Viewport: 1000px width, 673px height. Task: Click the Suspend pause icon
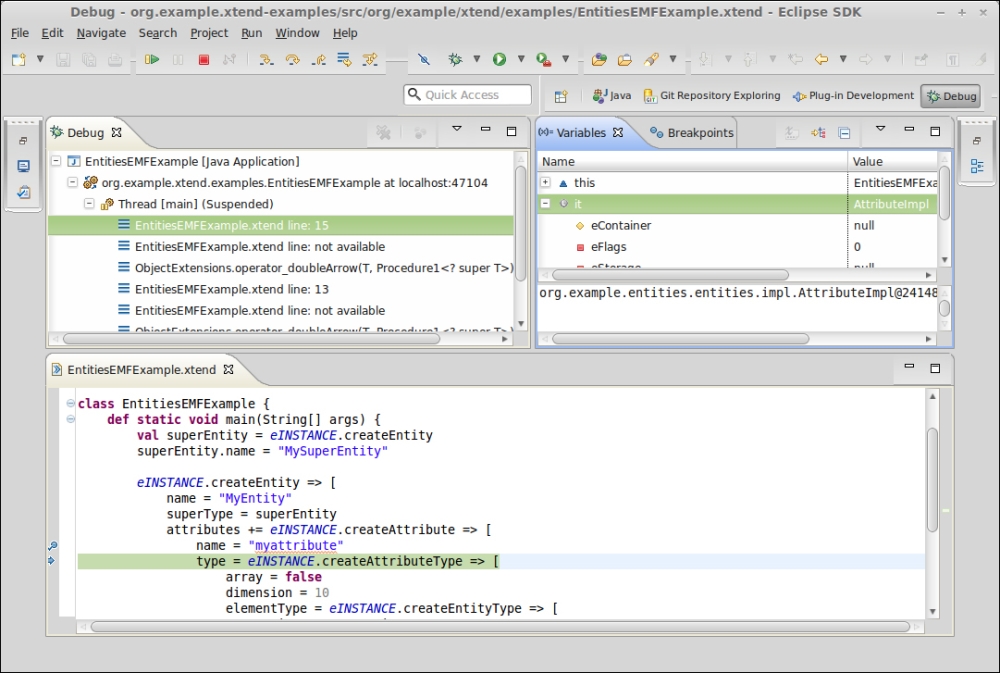click(x=179, y=60)
